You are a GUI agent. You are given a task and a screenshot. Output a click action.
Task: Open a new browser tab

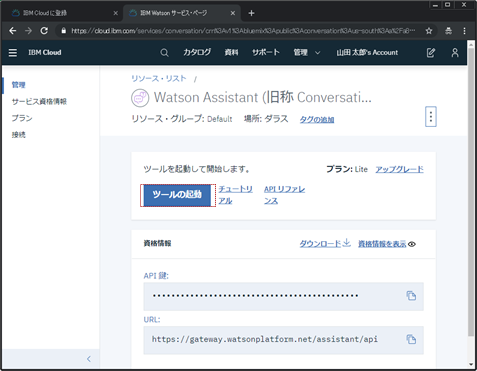pyautogui.click(x=251, y=13)
